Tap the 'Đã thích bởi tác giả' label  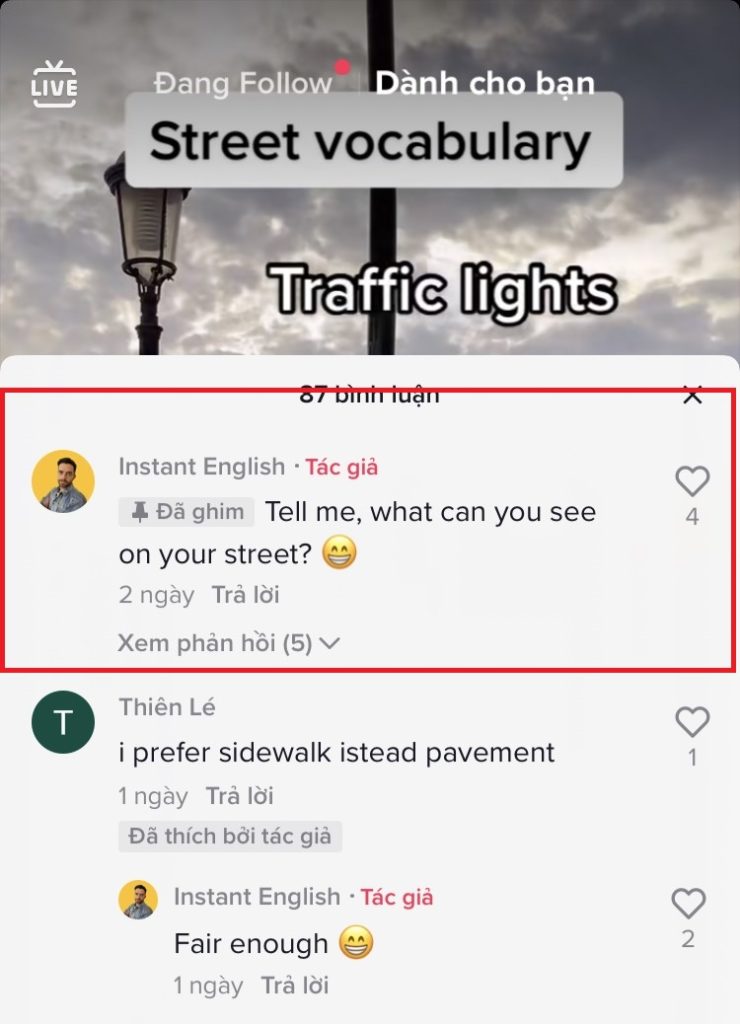coord(230,836)
